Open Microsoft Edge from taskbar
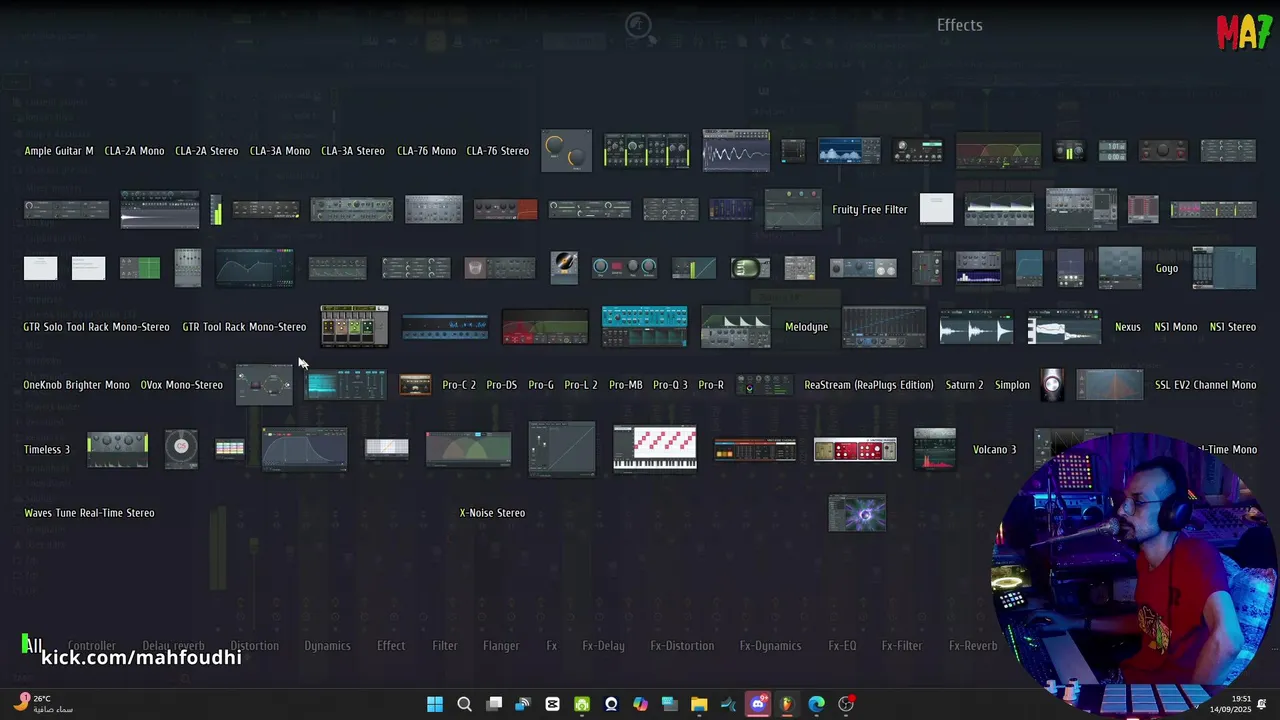This screenshot has width=1280, height=720. pos(816,704)
